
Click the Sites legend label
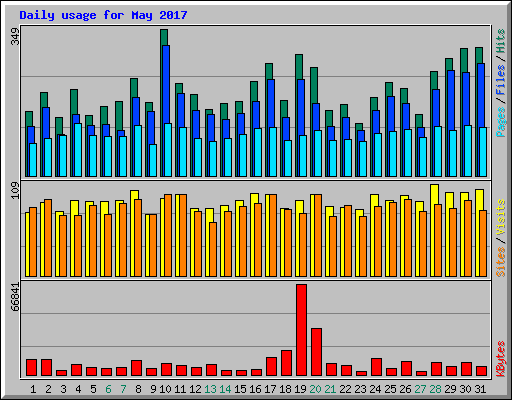(501, 262)
